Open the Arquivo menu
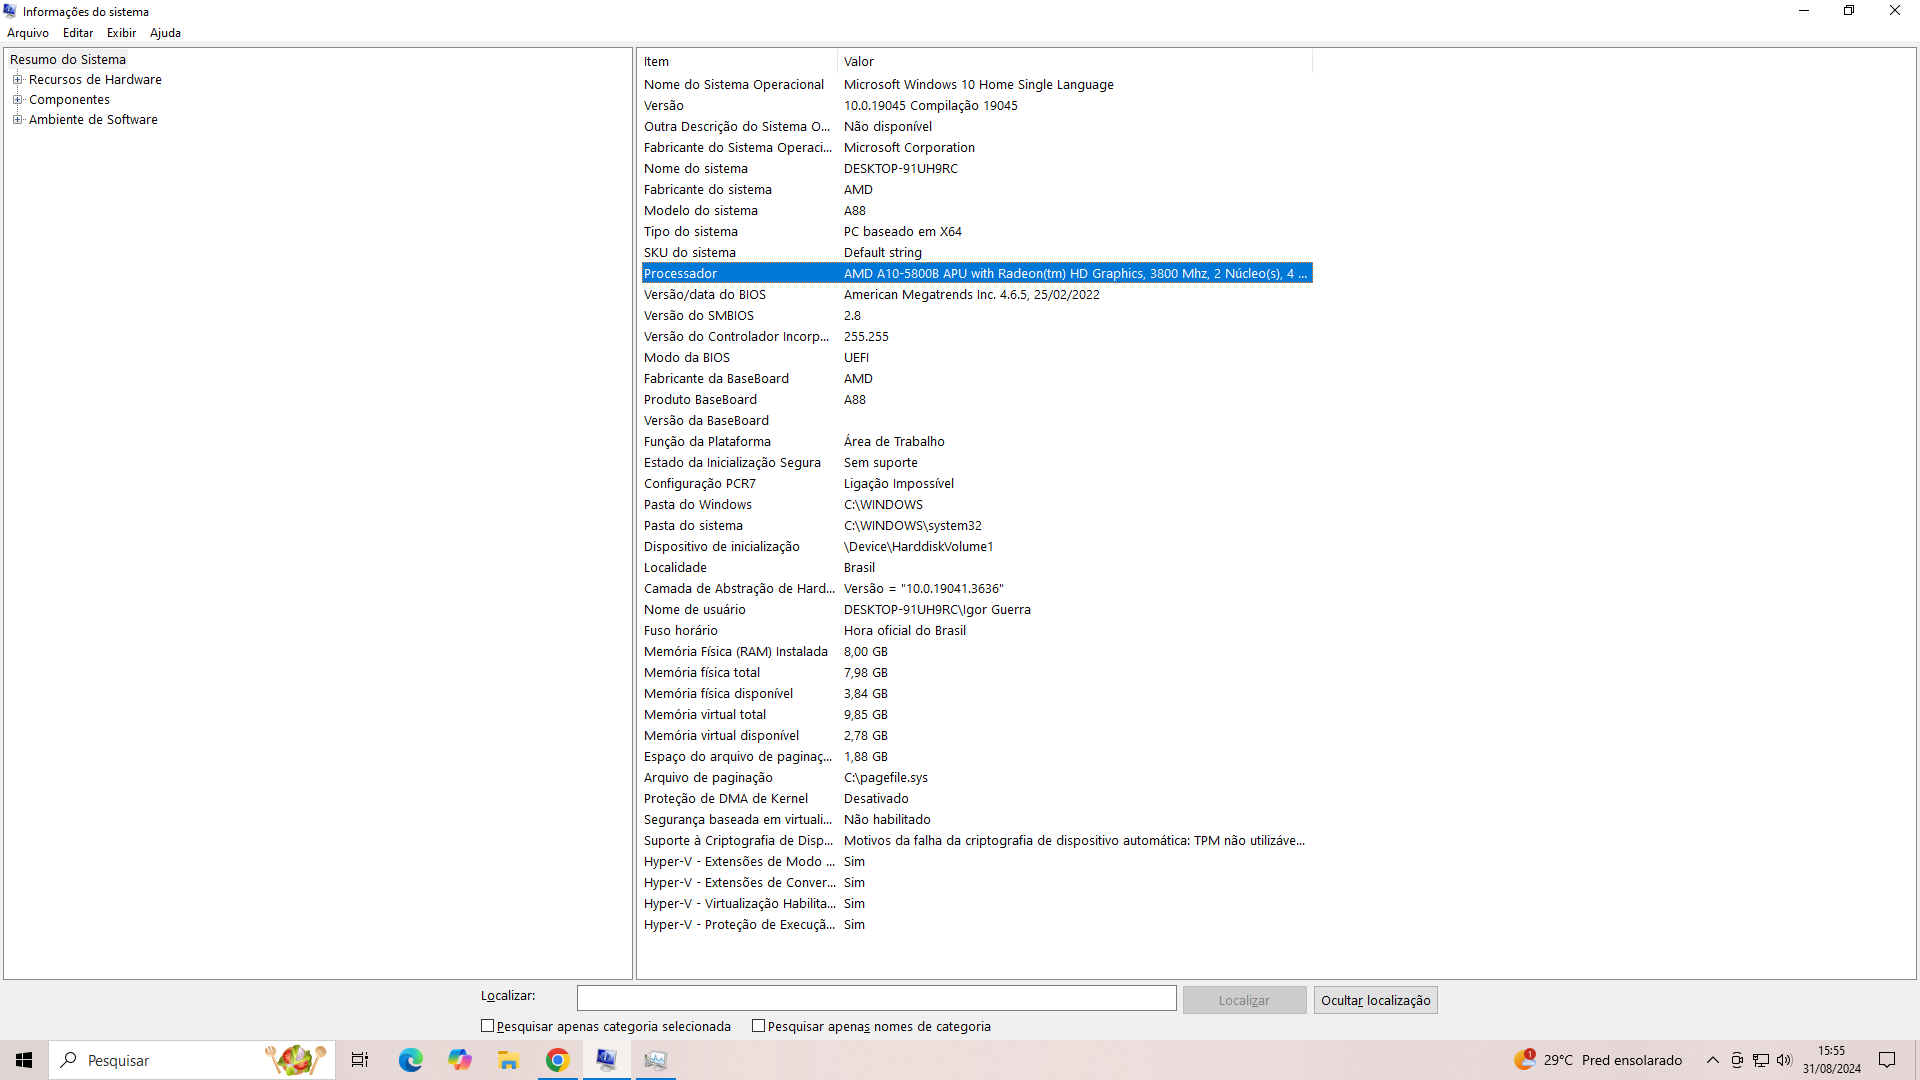This screenshot has height=1080, width=1920. pos(28,33)
